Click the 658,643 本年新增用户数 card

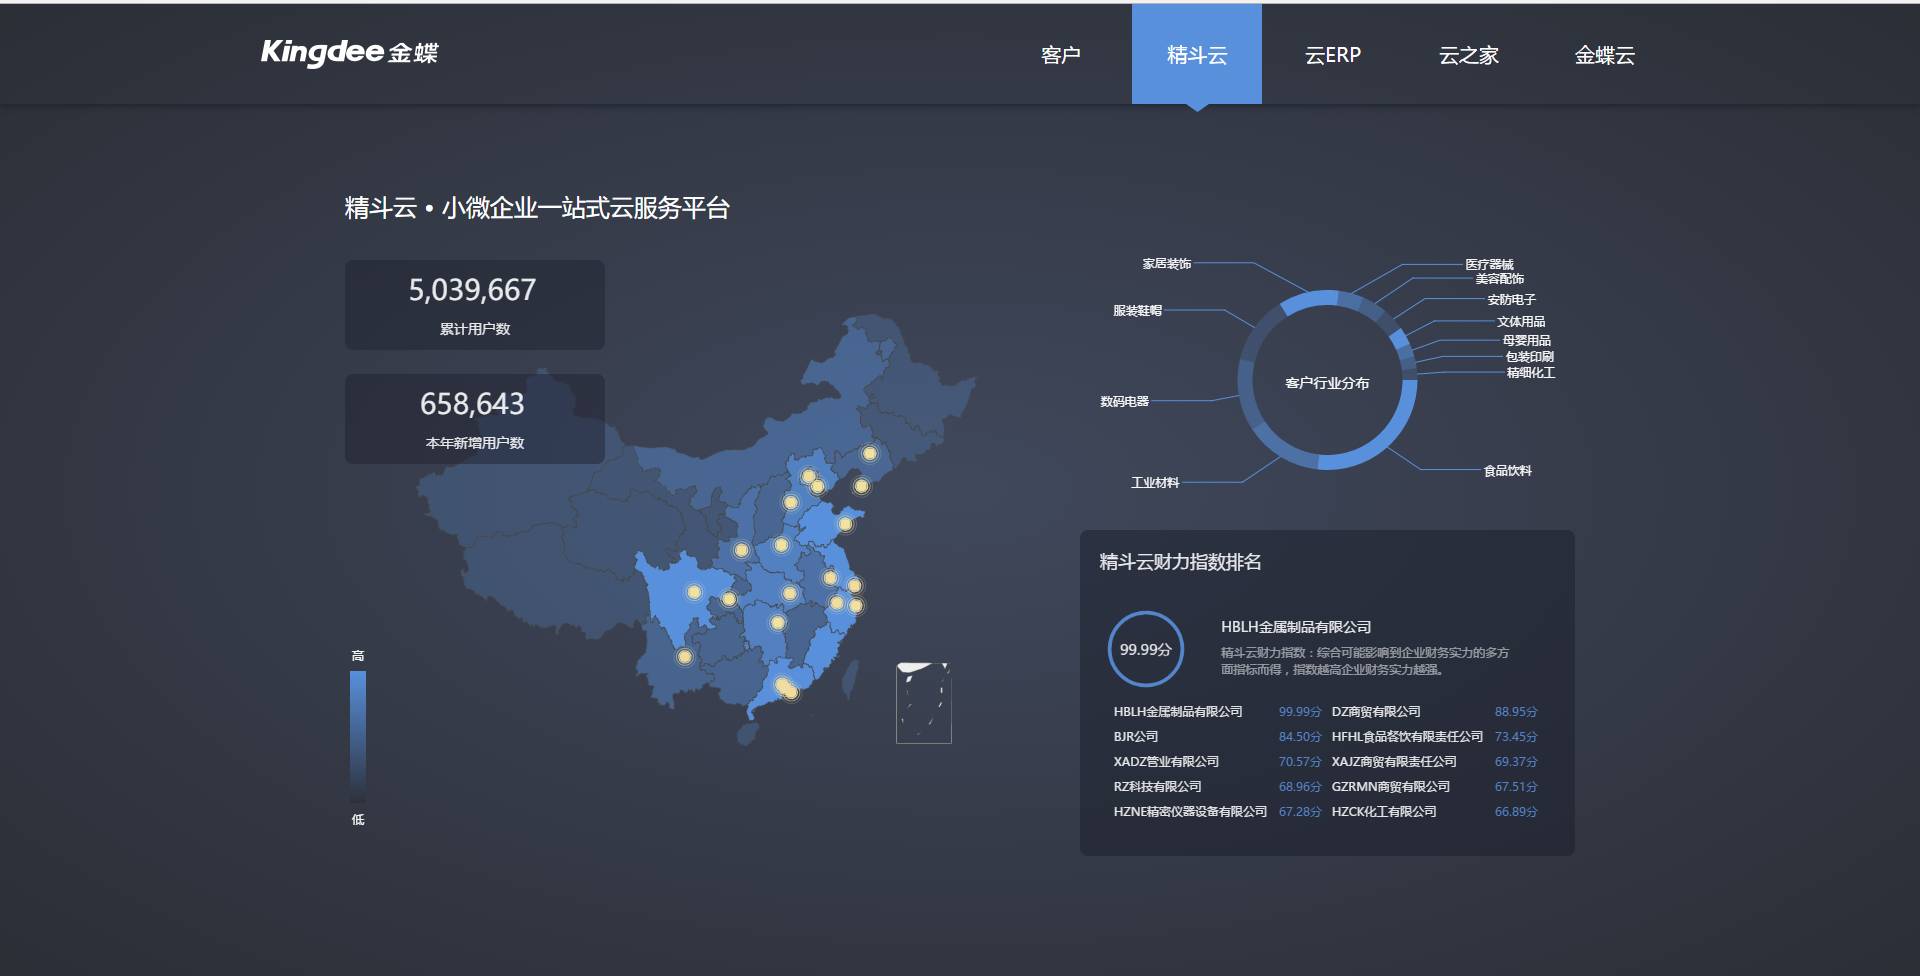click(475, 419)
